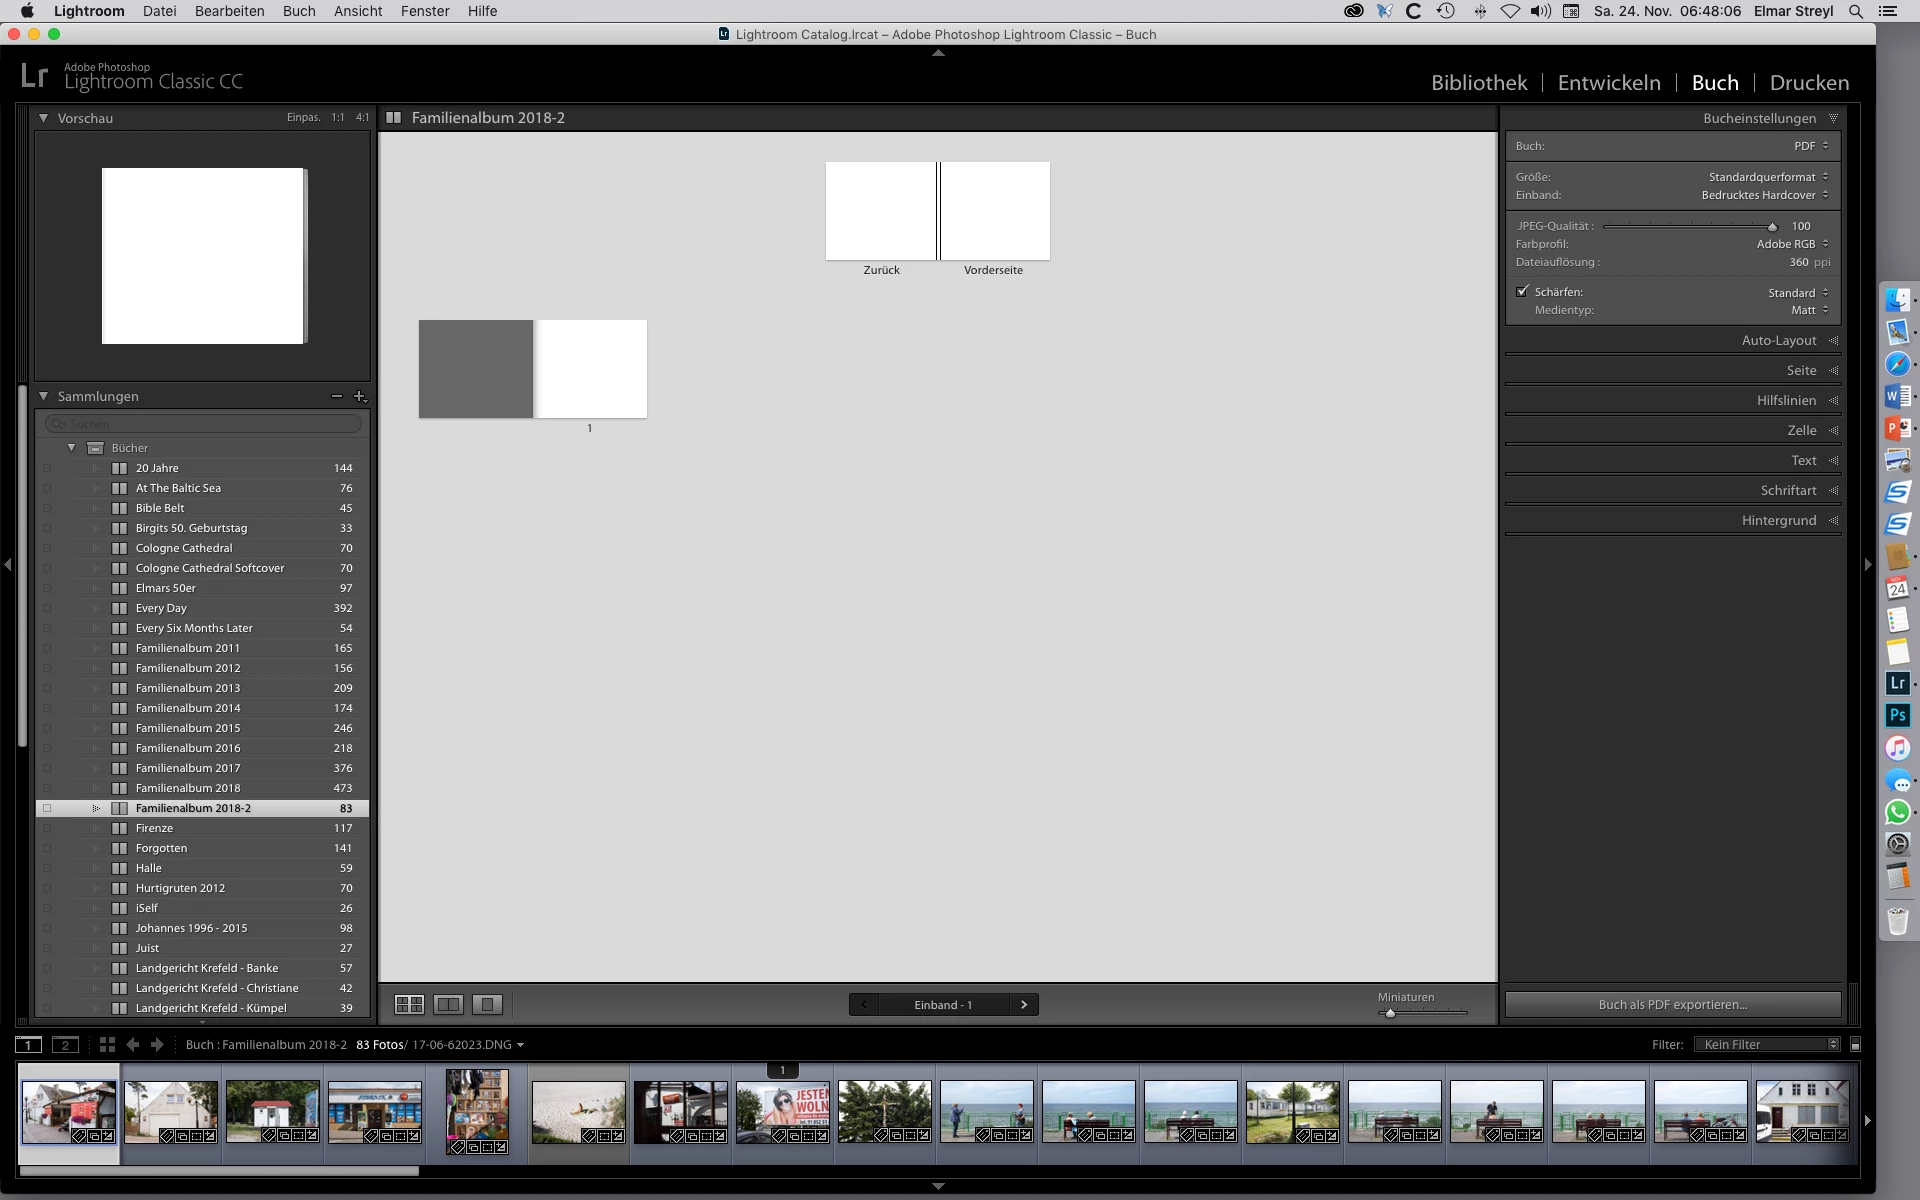Viewport: 1920px width, 1200px height.
Task: Select the Firenze book collection
Action: (155, 828)
